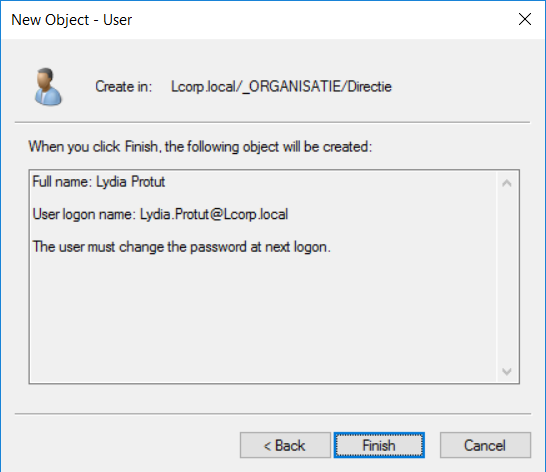Click Finish to create the user
This screenshot has height=472, width=546.
click(x=379, y=445)
